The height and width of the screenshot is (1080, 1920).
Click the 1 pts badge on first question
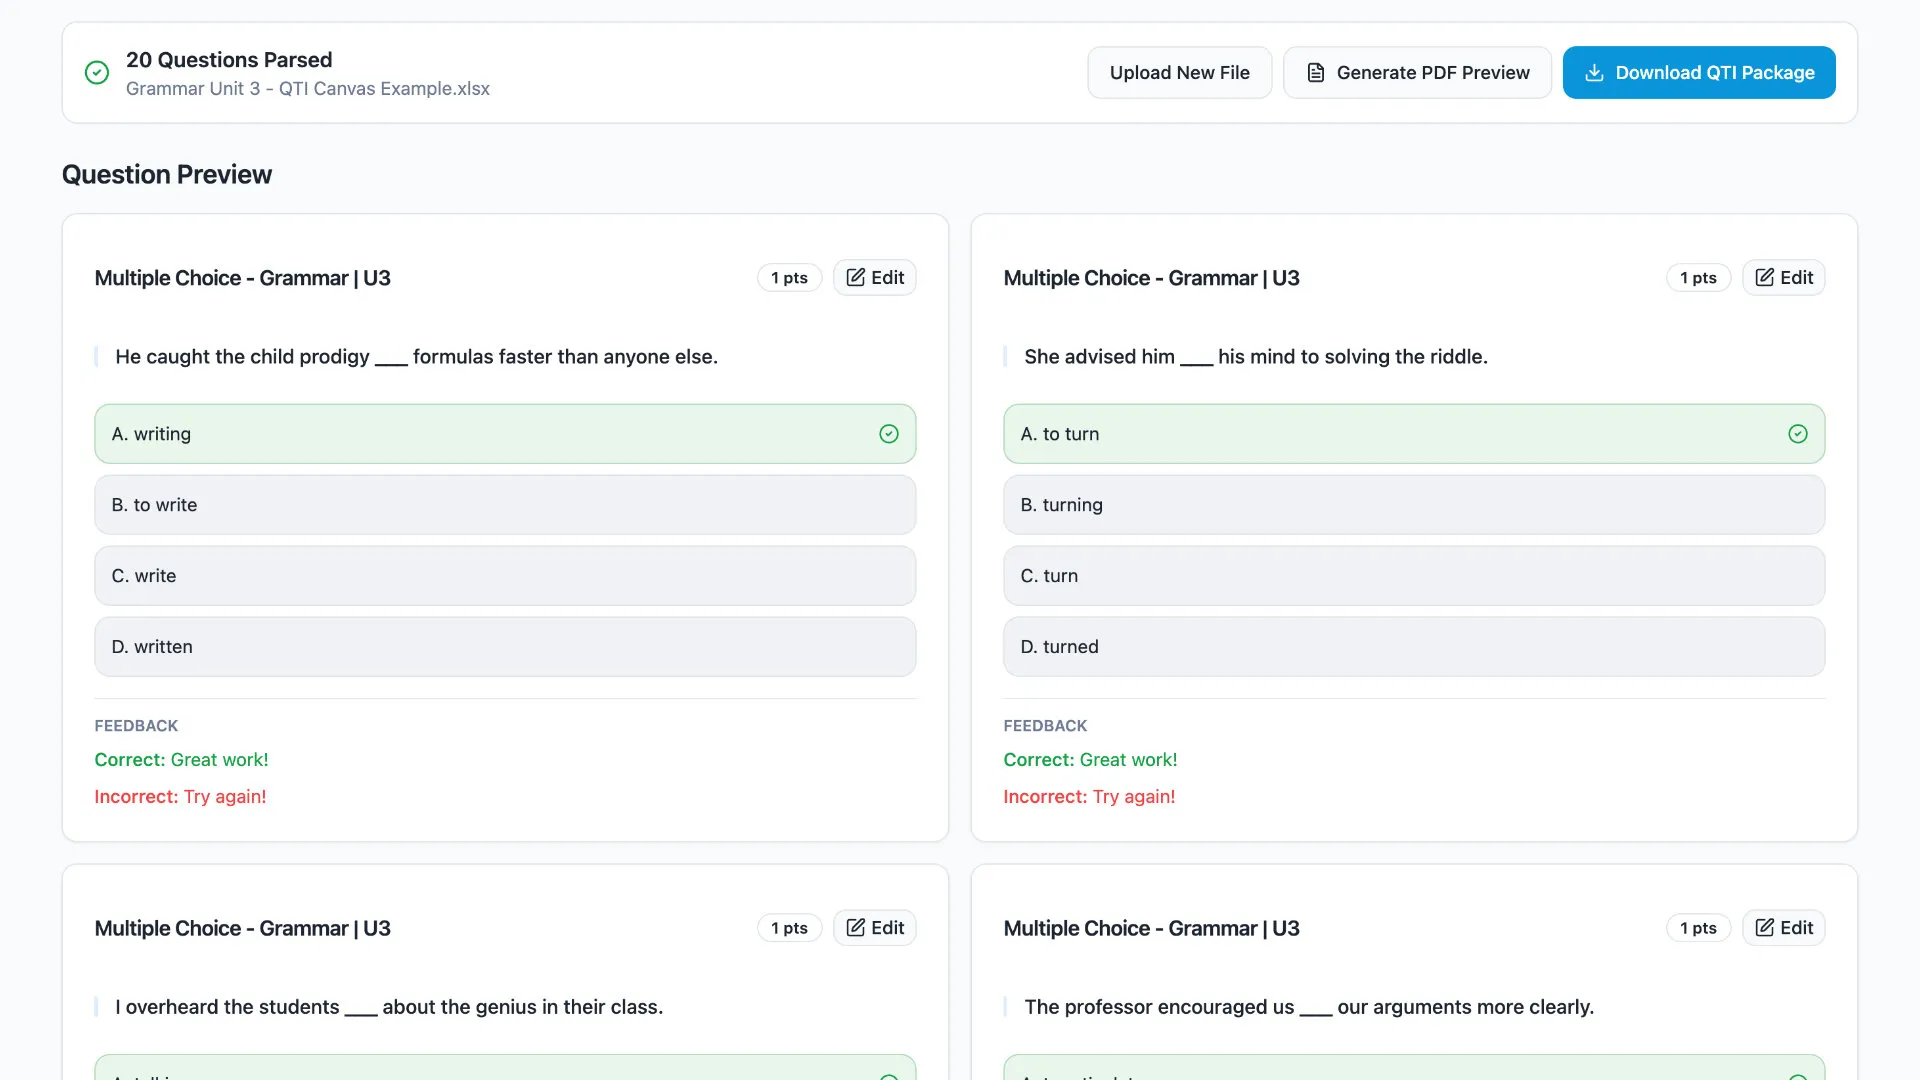point(789,278)
